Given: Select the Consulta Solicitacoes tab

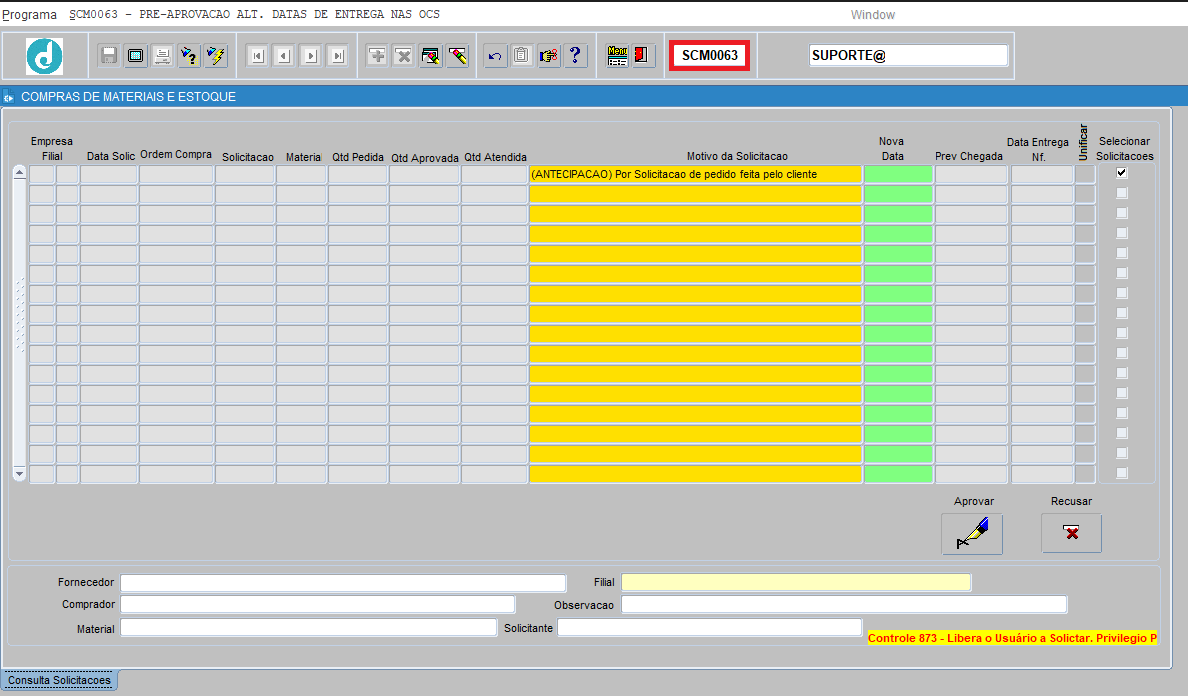Looking at the screenshot, I should click(x=59, y=680).
